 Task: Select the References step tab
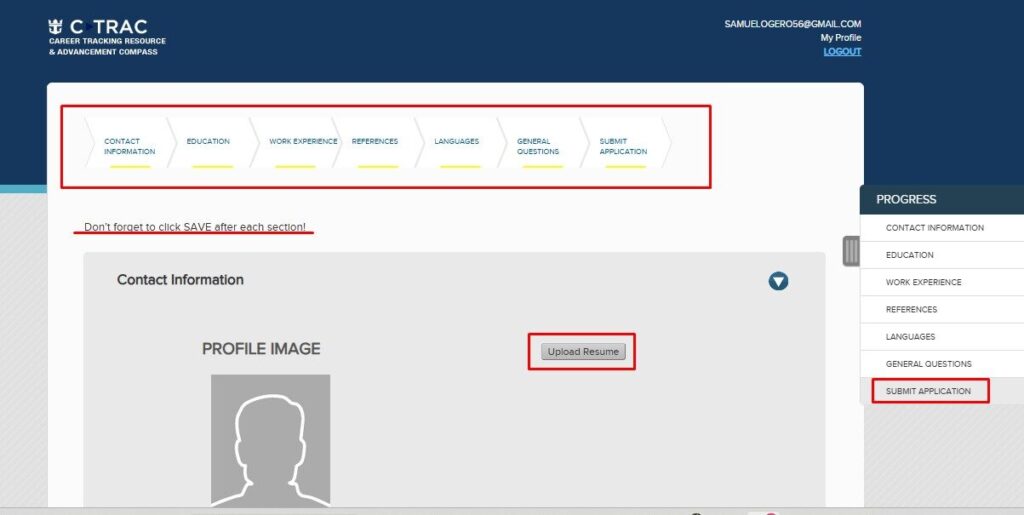click(x=374, y=142)
